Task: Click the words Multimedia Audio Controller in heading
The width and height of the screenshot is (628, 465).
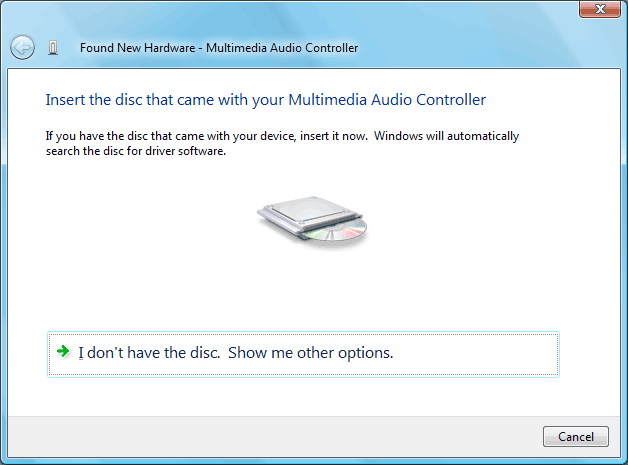Action: pyautogui.click(x=387, y=100)
